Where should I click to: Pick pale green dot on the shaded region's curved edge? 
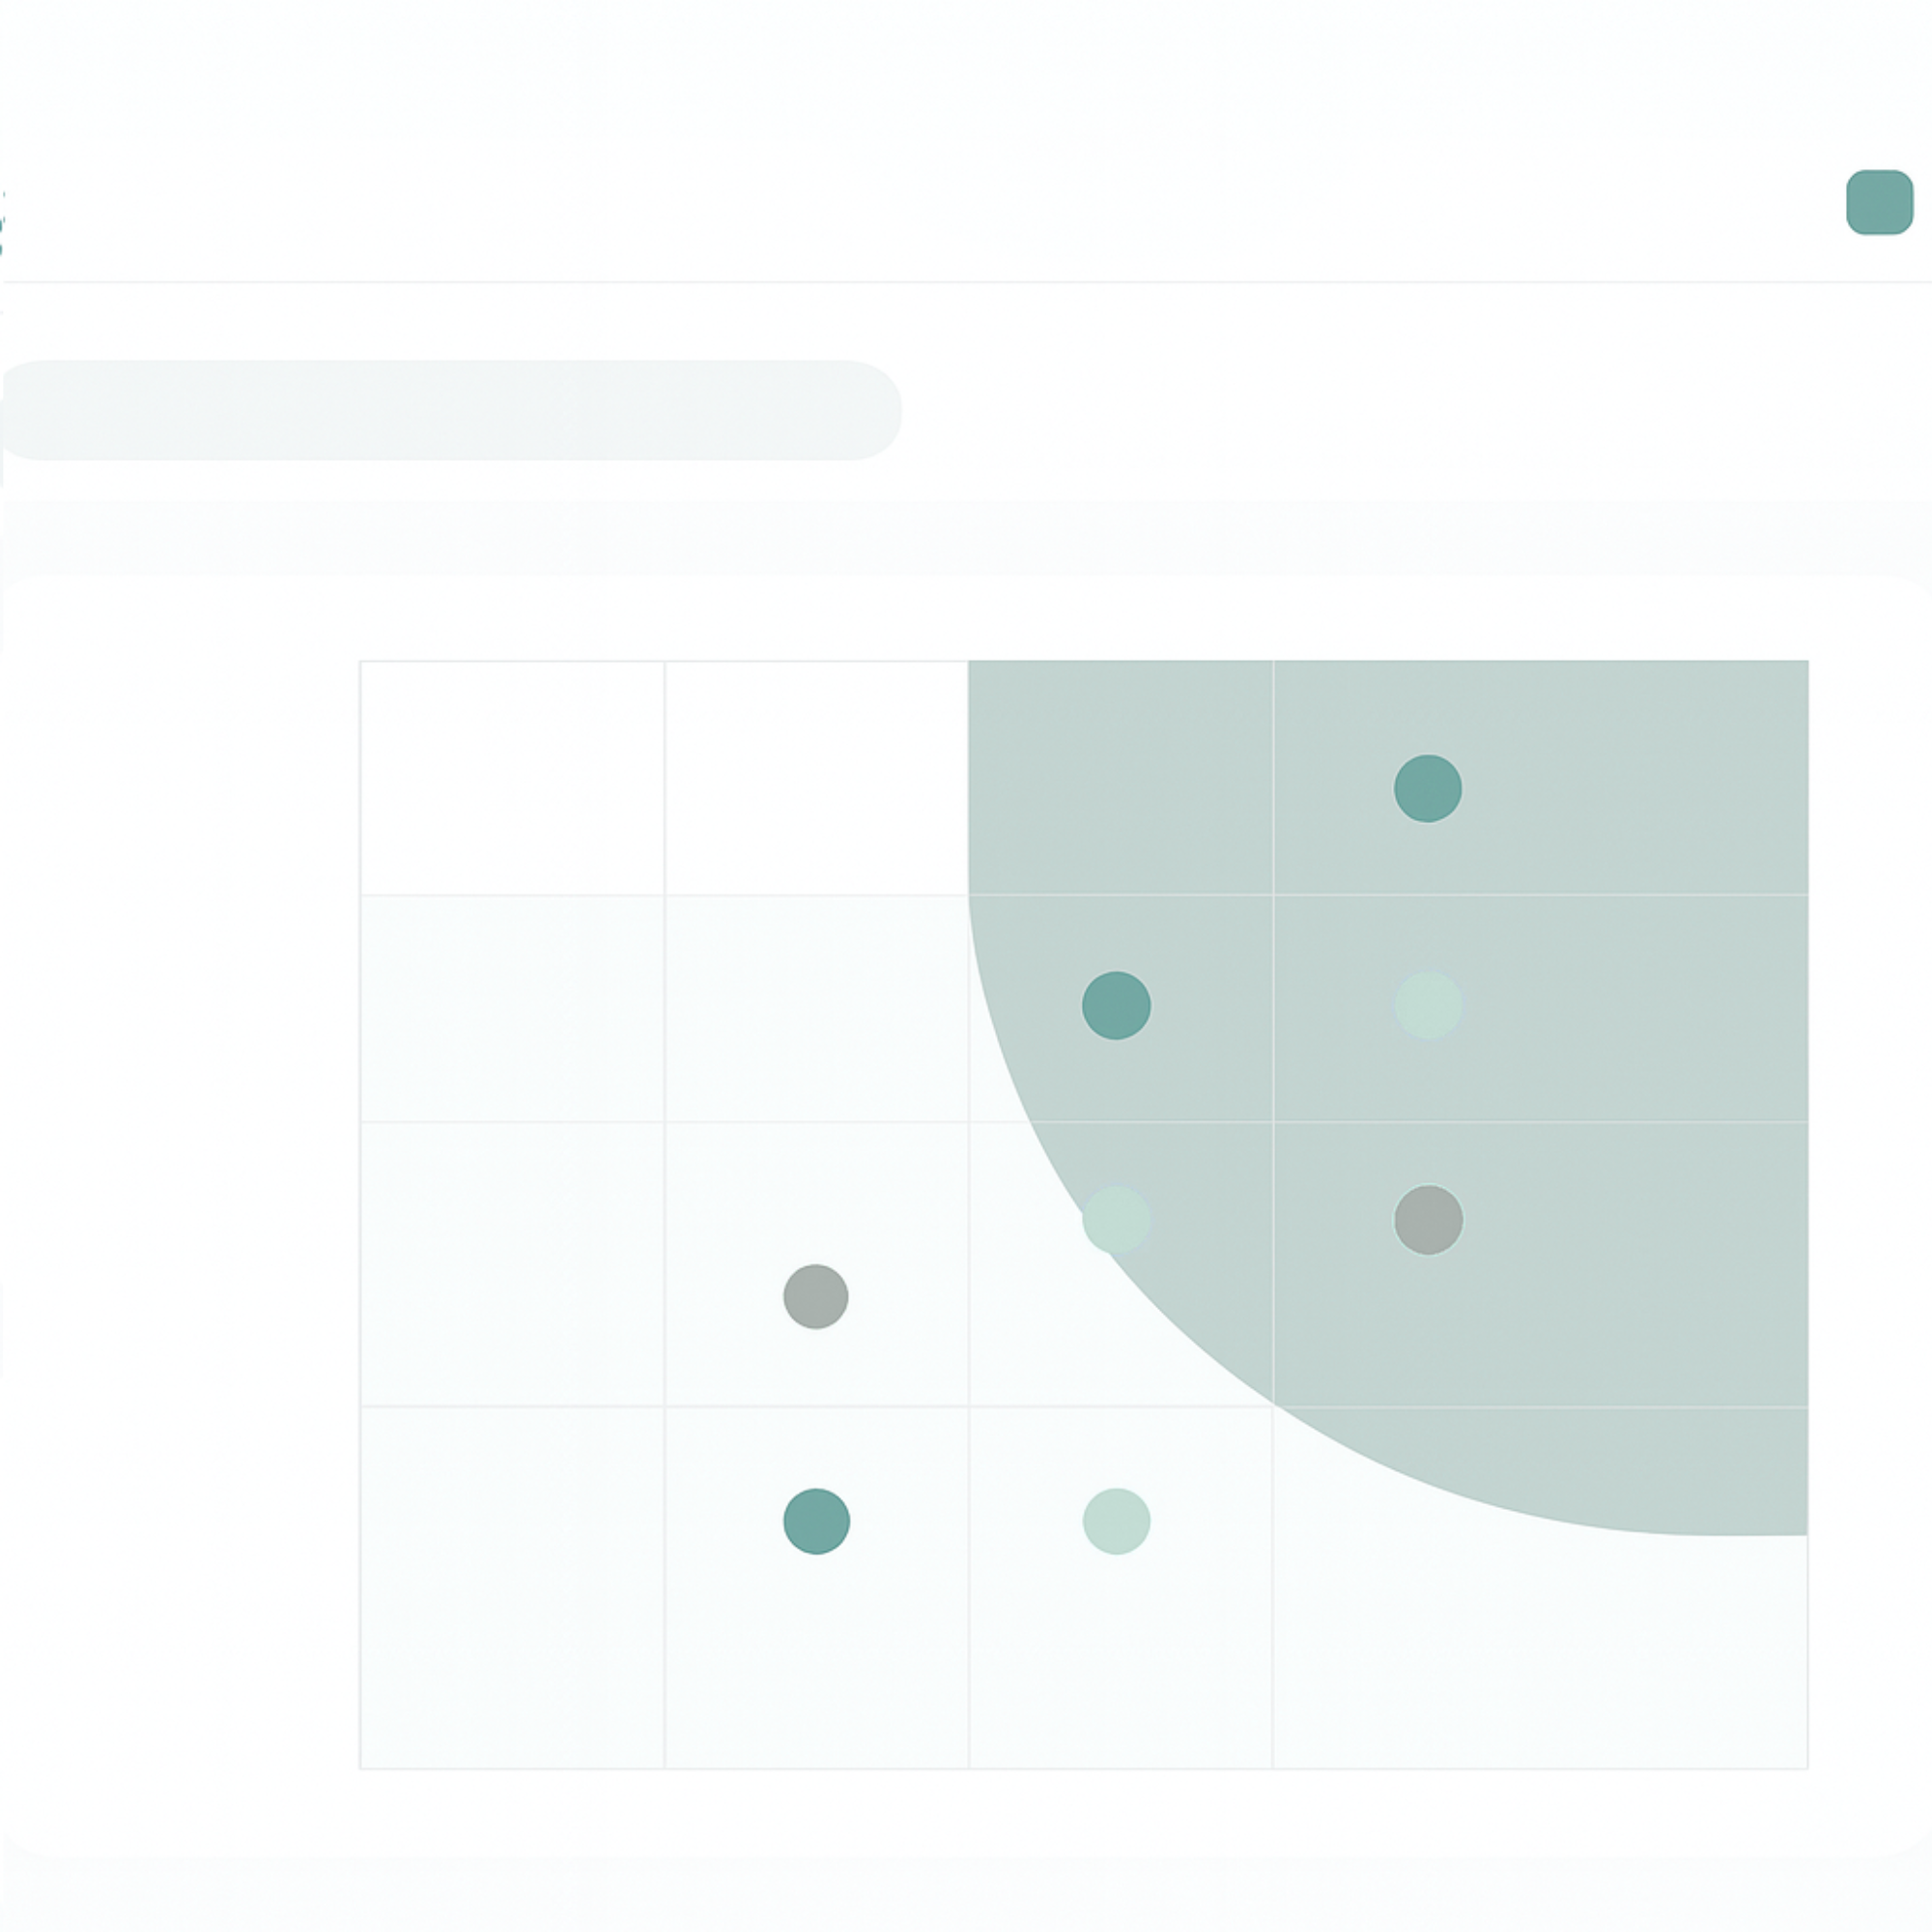1116,1220
